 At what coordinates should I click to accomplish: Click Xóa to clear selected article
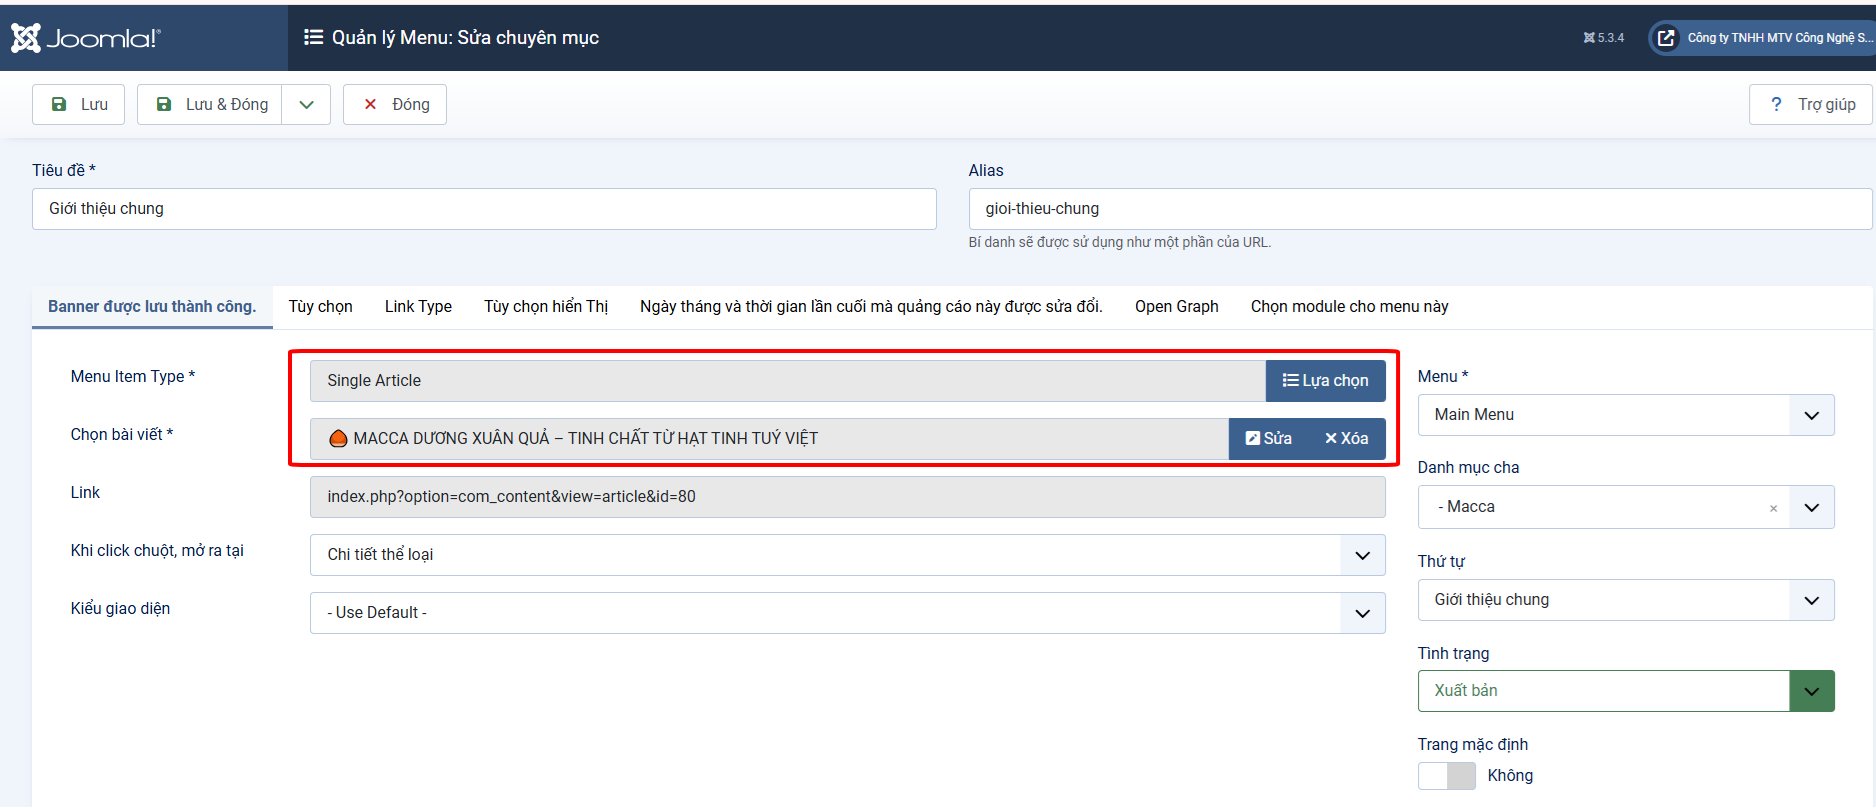(1346, 439)
